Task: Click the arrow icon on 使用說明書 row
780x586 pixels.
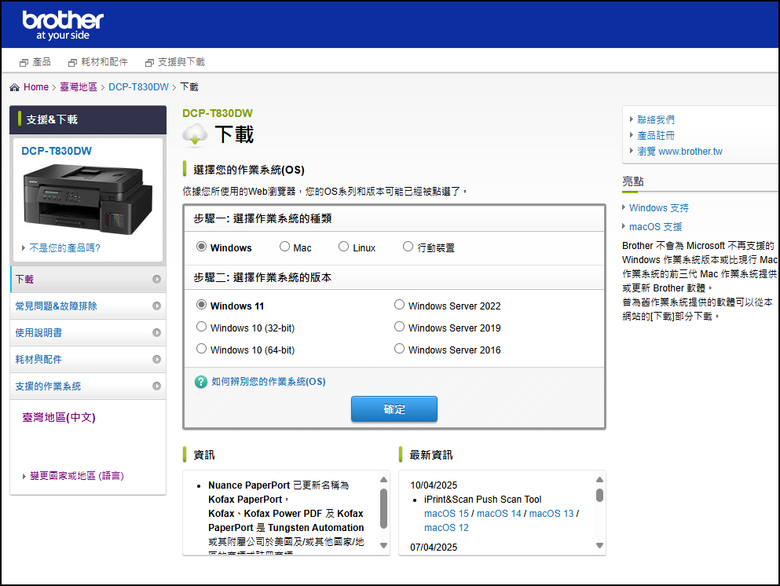Action: tap(157, 332)
